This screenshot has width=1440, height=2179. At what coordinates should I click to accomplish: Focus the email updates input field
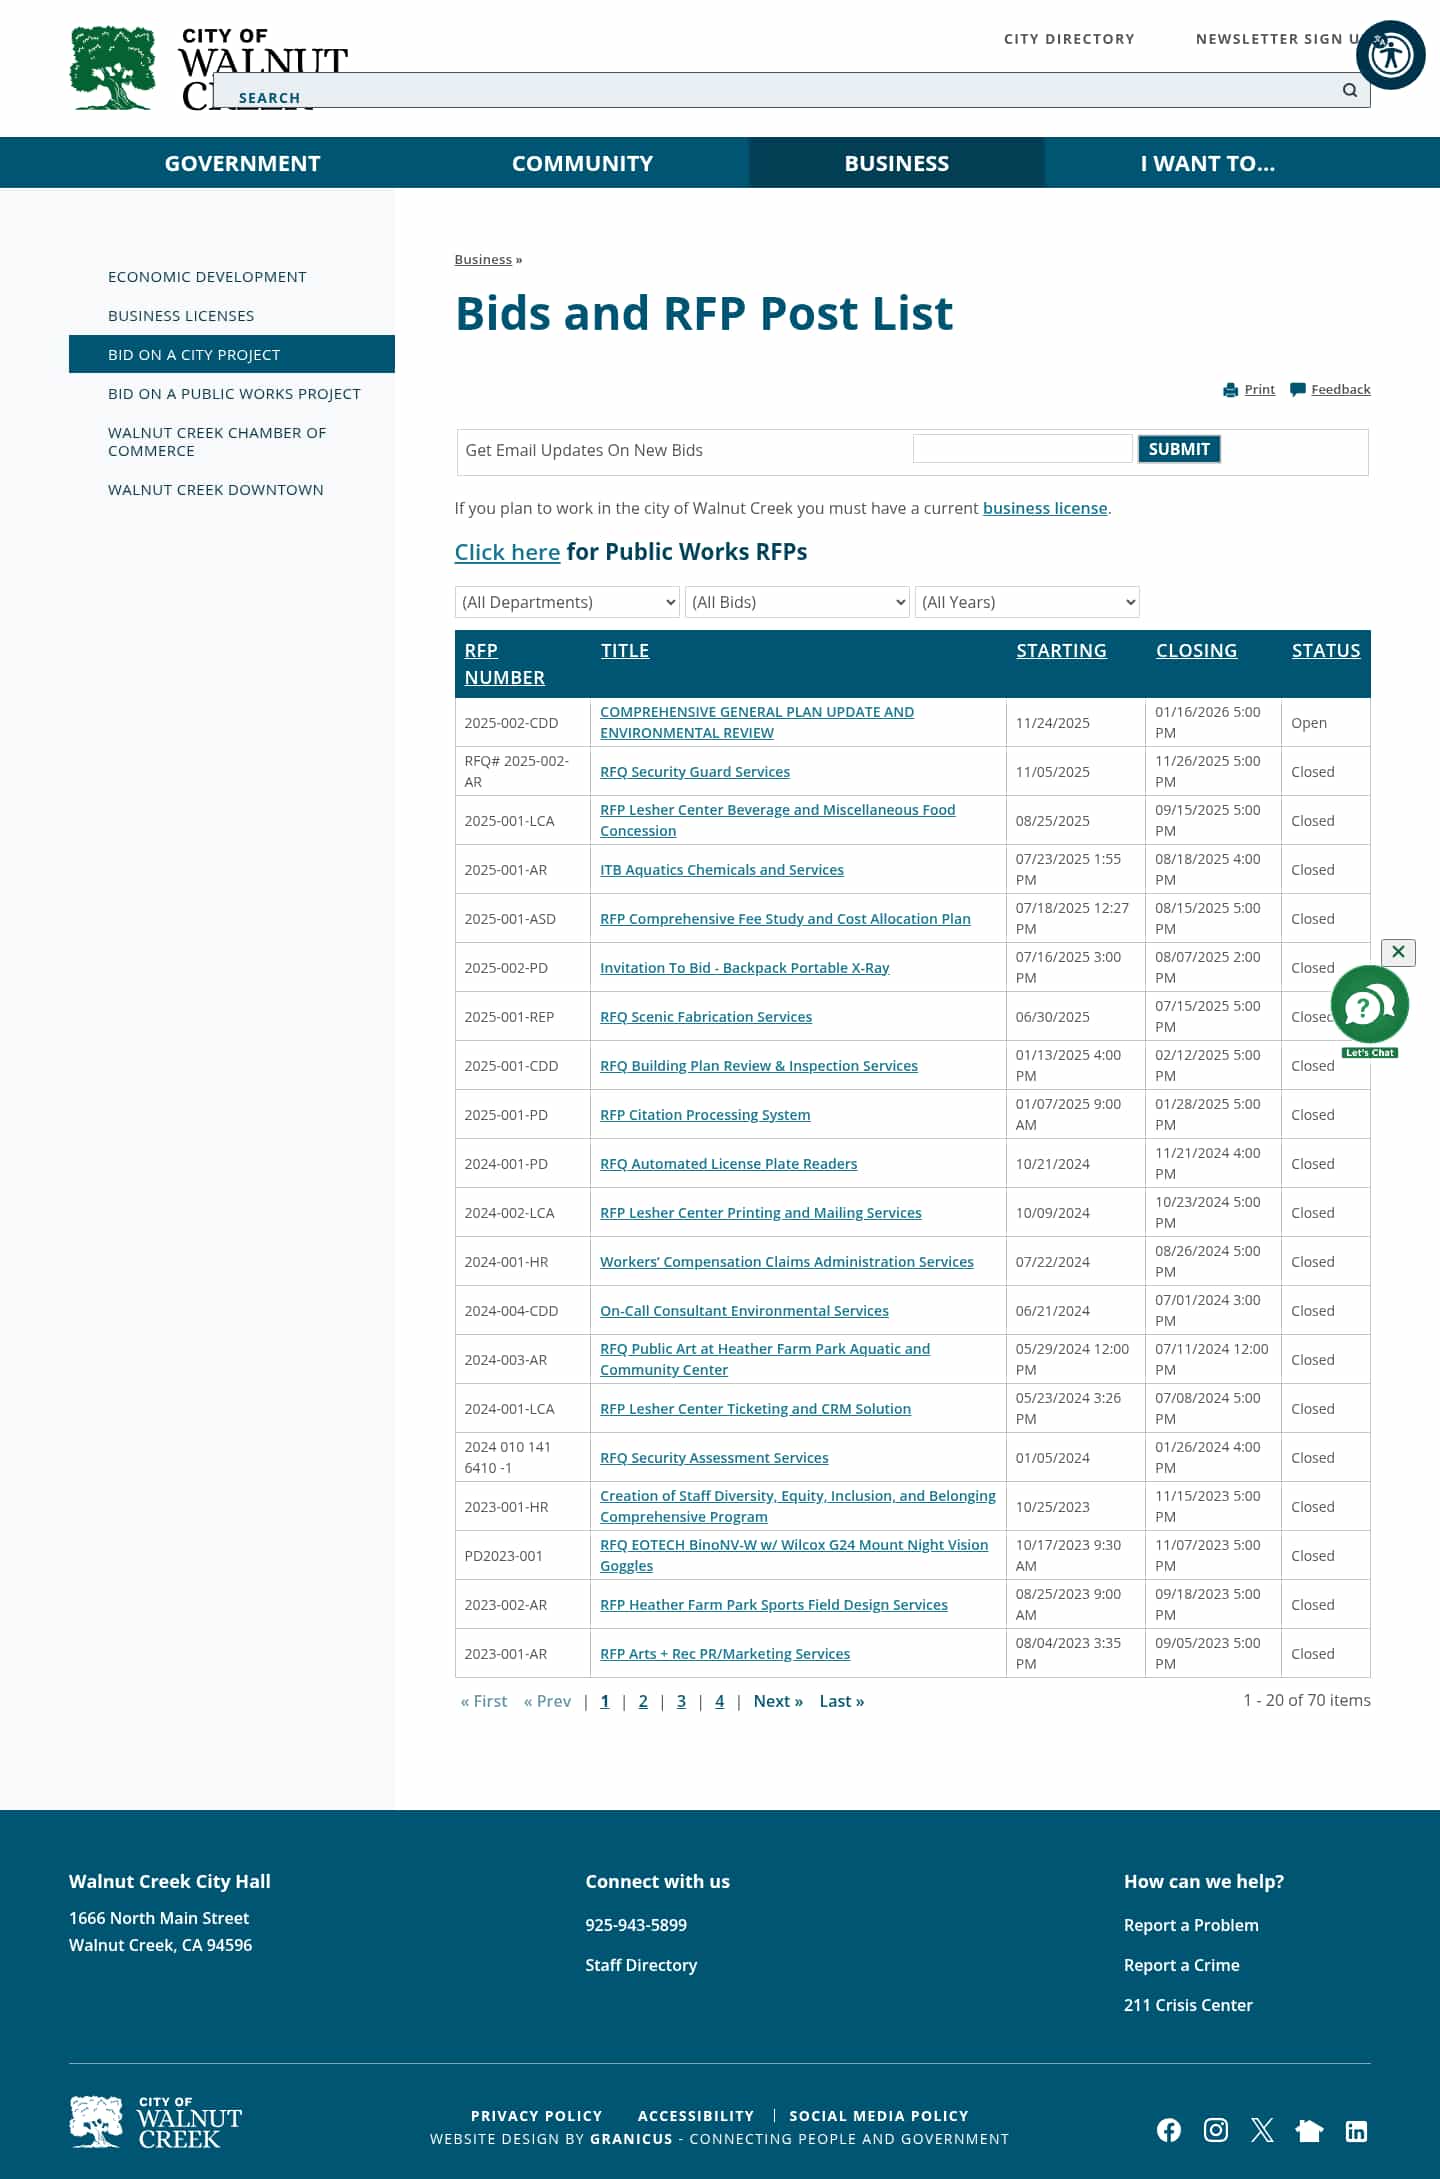point(1023,449)
